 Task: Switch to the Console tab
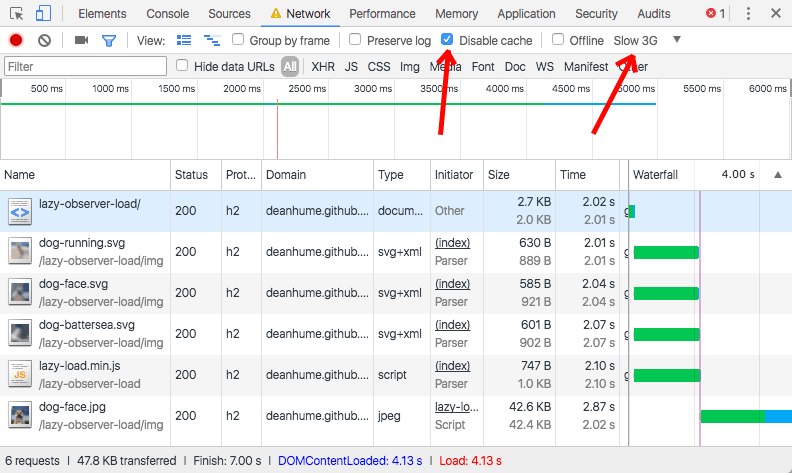coord(168,14)
